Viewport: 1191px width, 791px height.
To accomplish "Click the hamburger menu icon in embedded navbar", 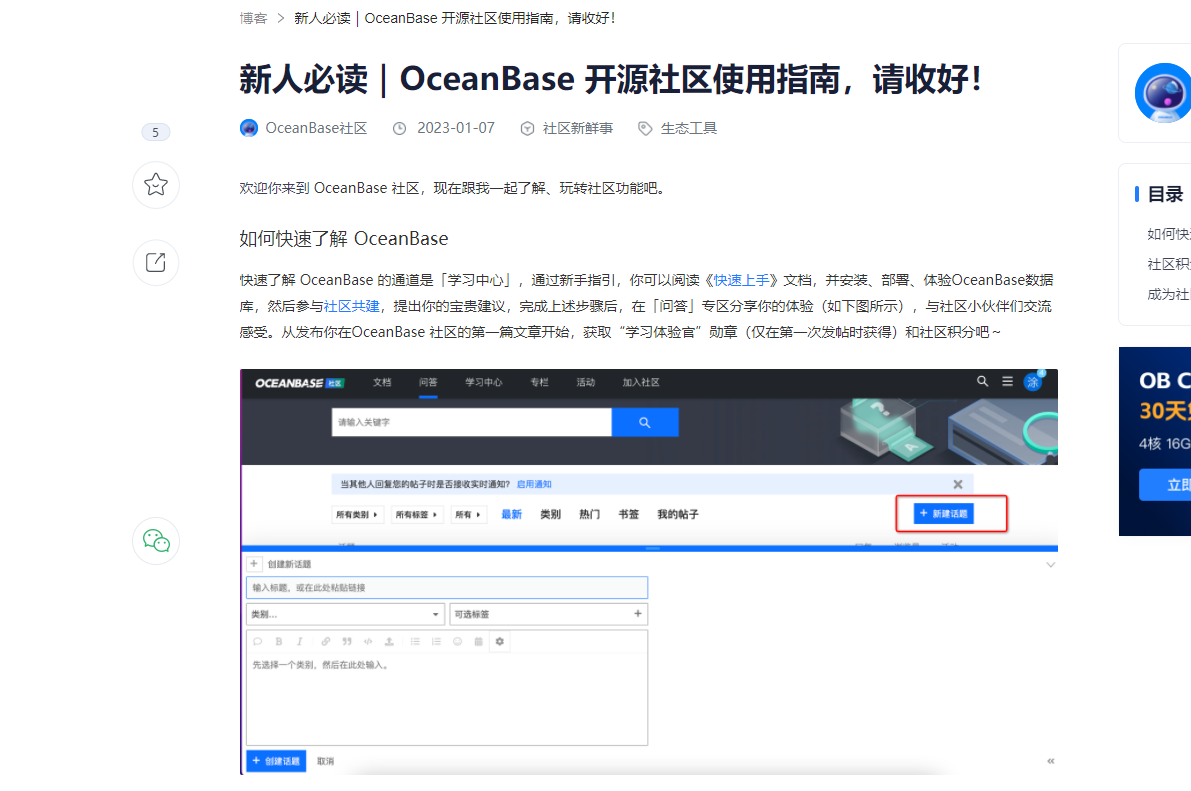I will [1007, 381].
